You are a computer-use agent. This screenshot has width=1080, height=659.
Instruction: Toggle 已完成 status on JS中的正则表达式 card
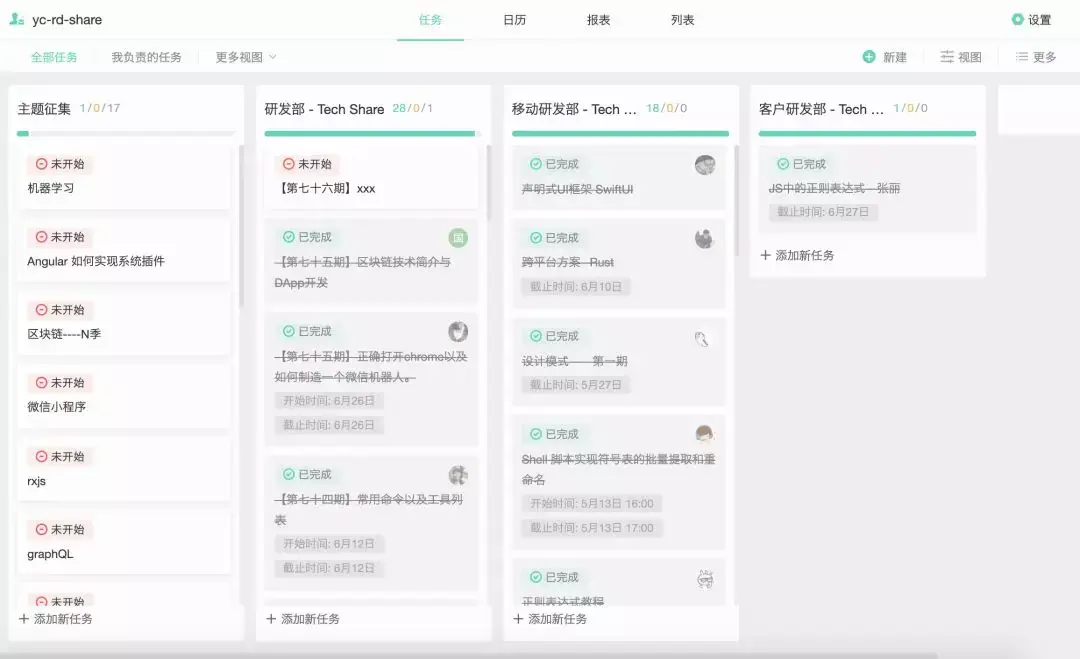click(801, 164)
